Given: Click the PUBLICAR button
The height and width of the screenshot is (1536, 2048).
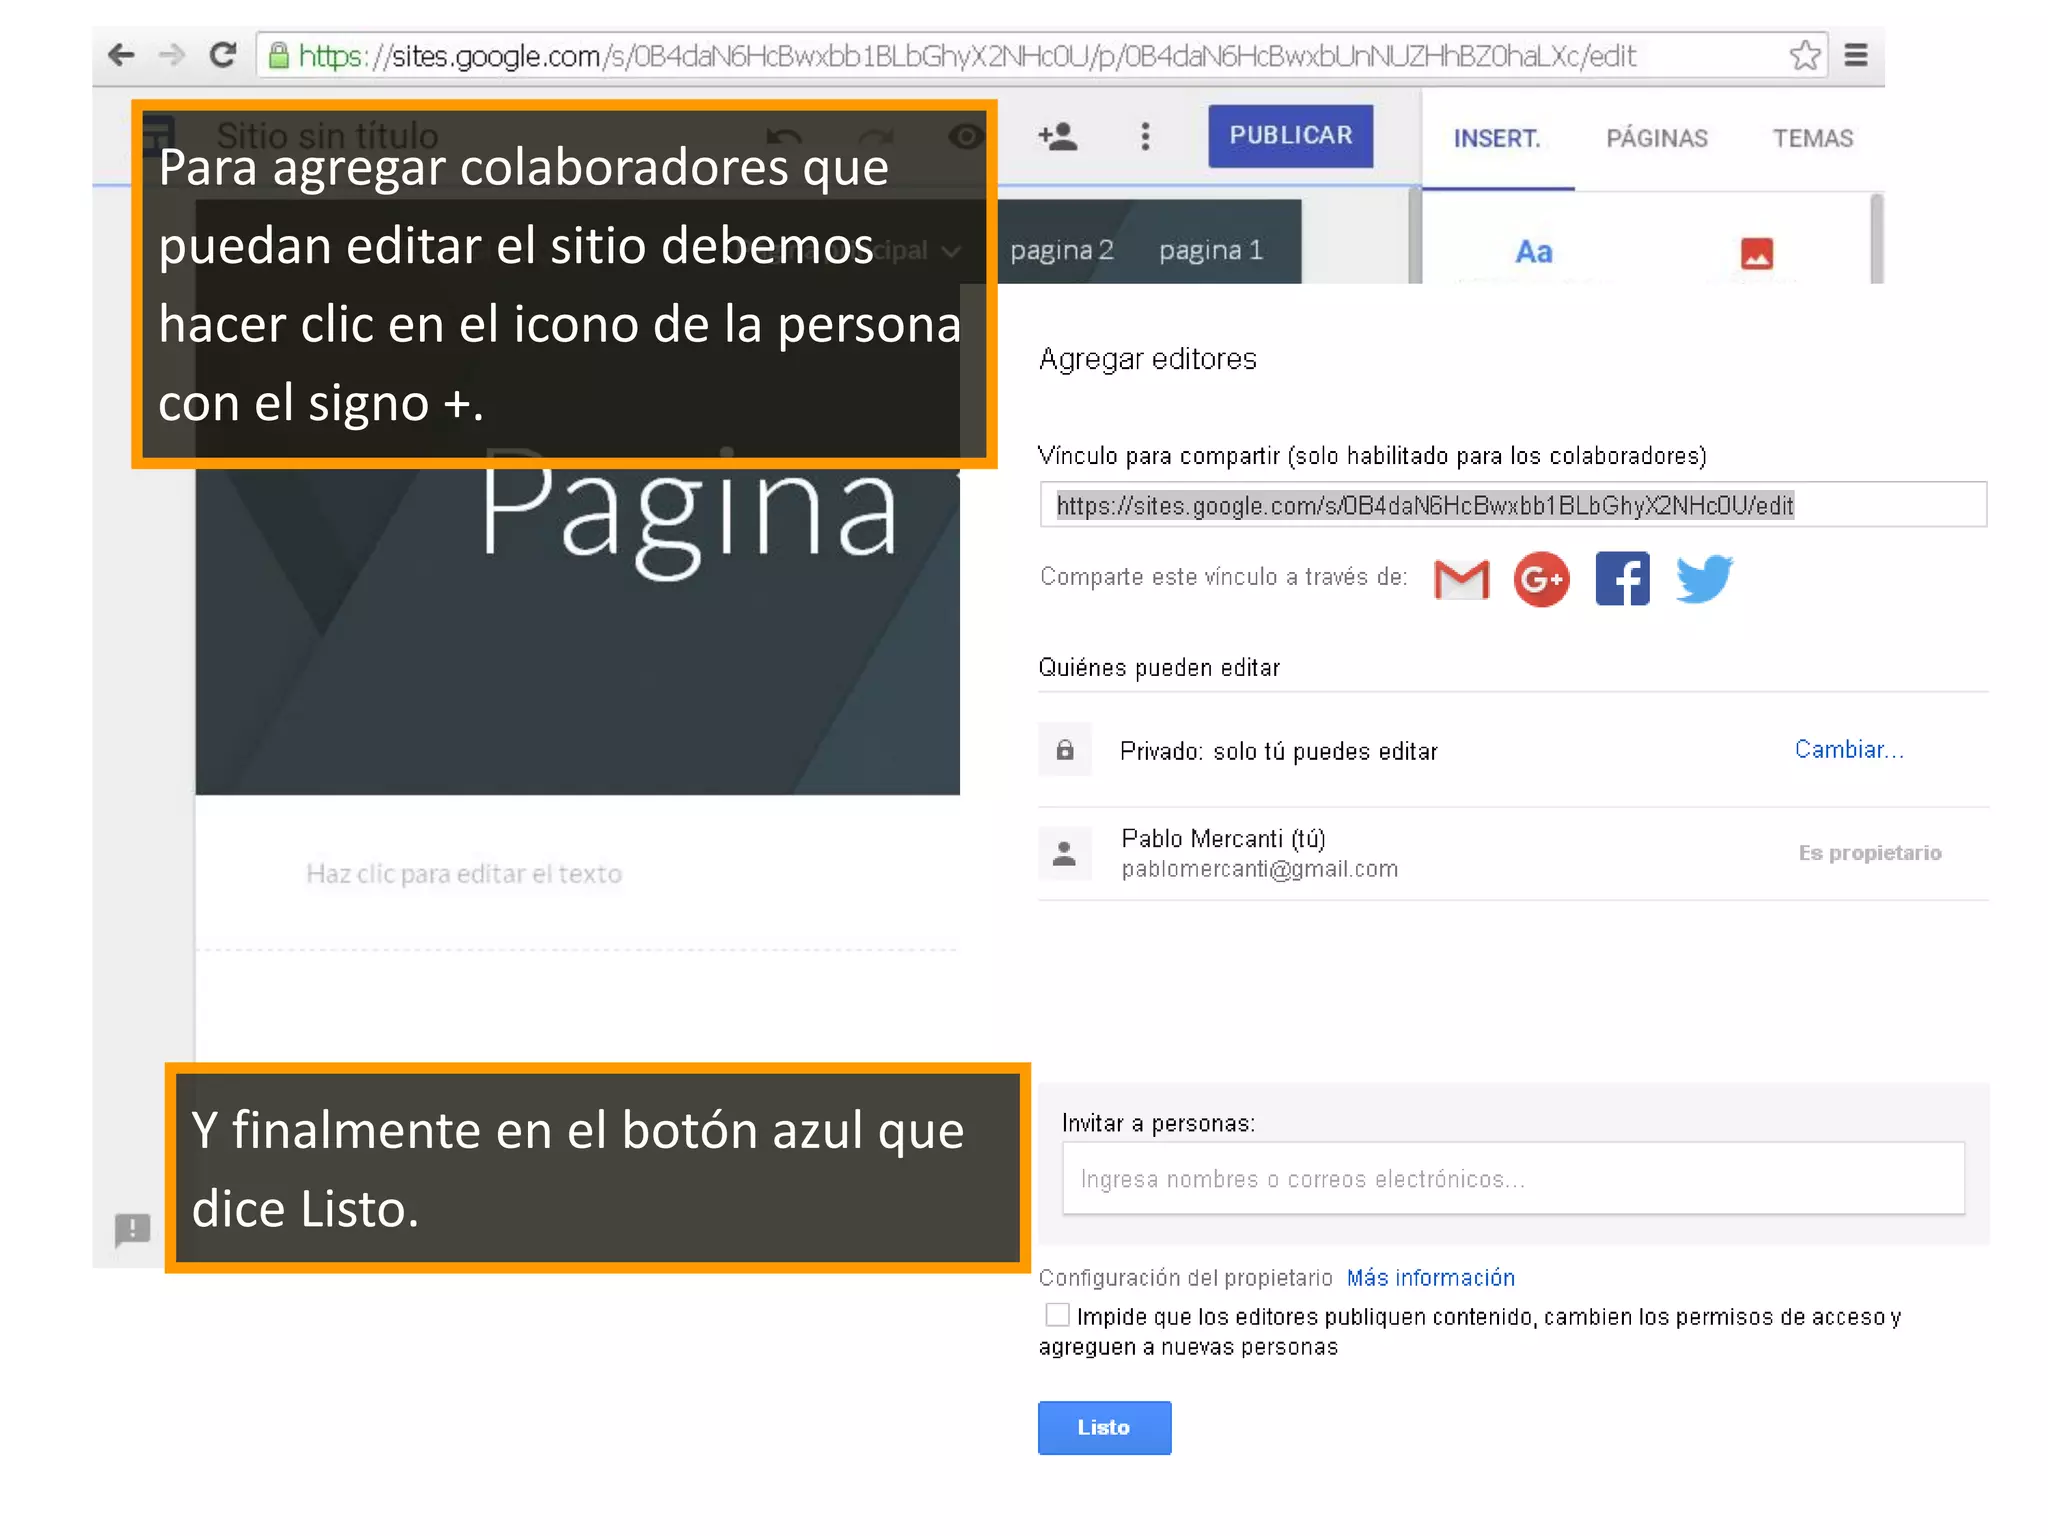Looking at the screenshot, I should (x=1290, y=135).
